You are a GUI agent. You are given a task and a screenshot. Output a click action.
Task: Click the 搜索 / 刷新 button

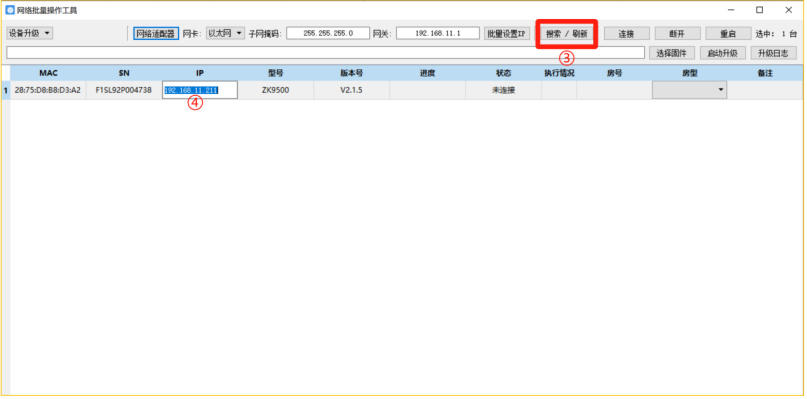pyautogui.click(x=566, y=34)
